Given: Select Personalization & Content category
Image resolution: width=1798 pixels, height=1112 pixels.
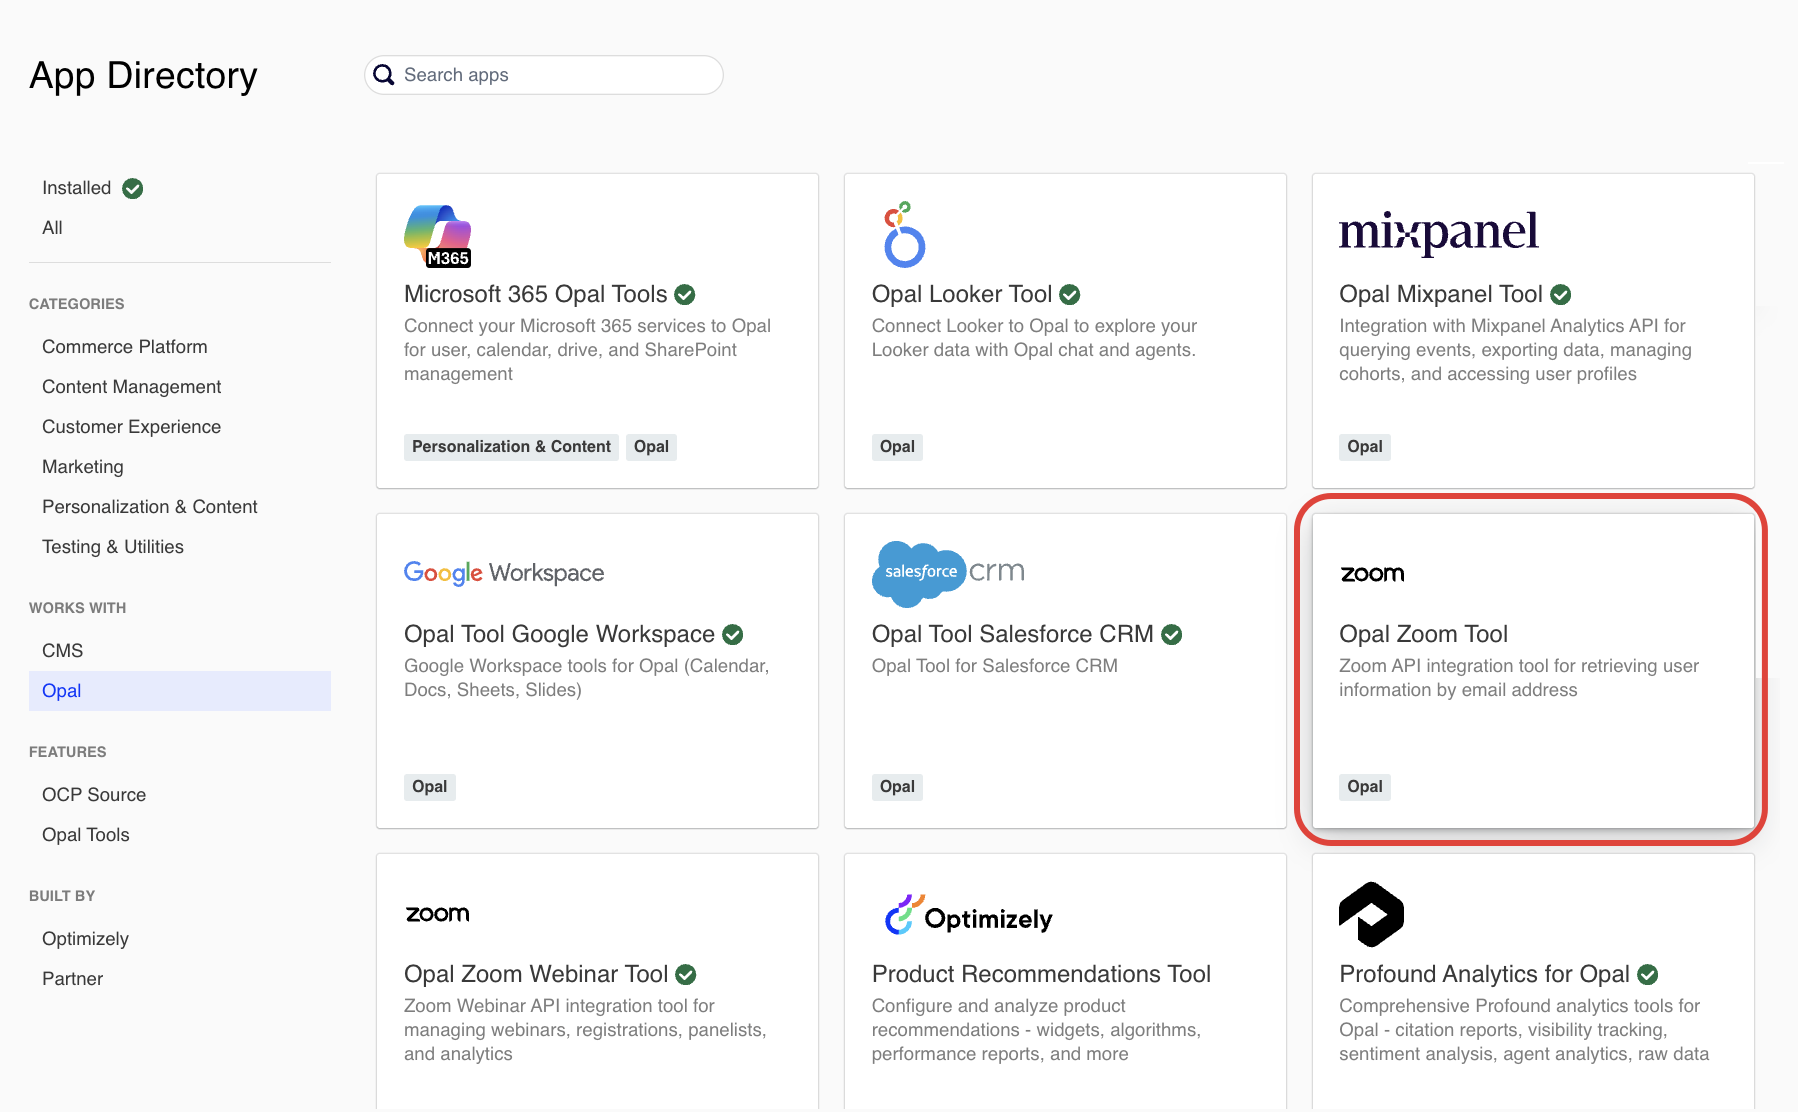Looking at the screenshot, I should tap(150, 507).
